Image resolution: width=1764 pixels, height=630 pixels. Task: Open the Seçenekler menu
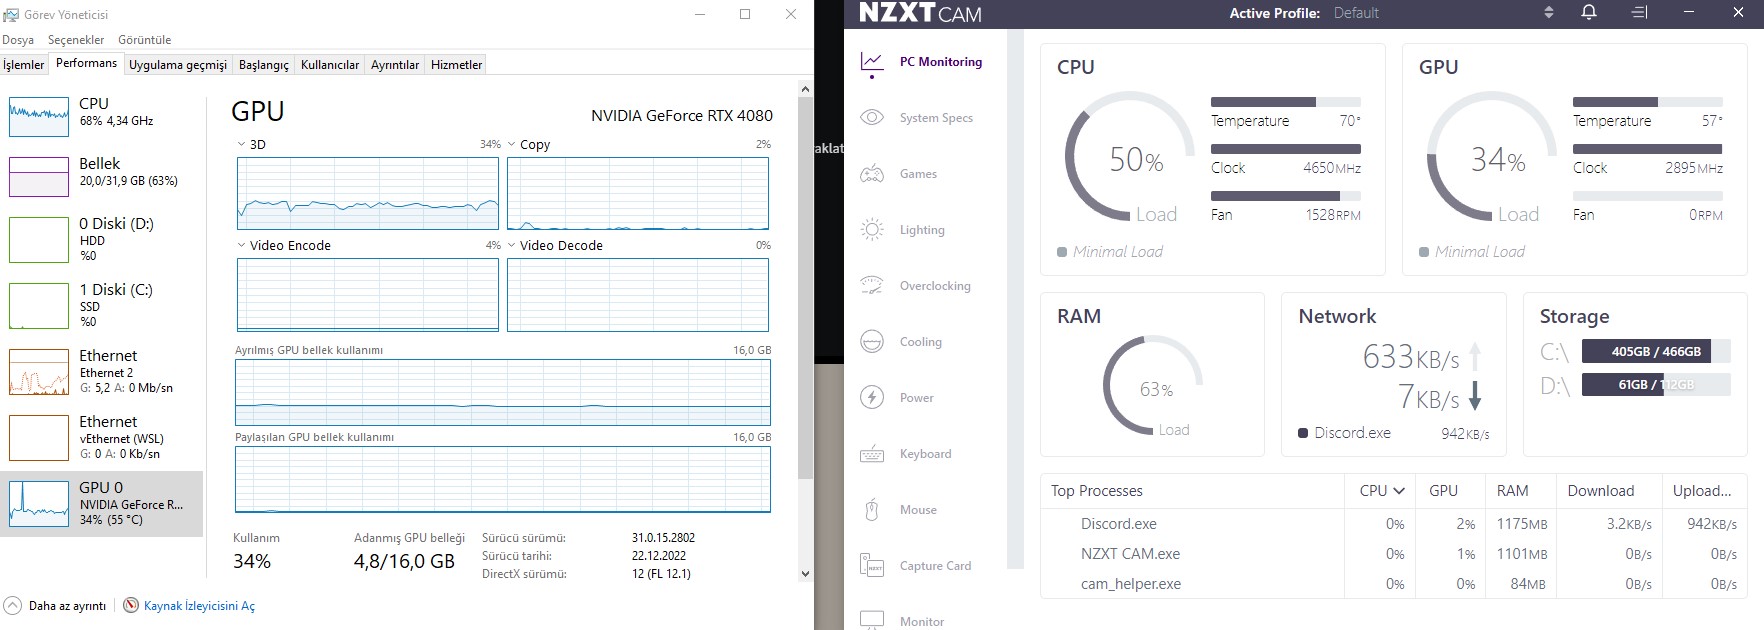76,40
